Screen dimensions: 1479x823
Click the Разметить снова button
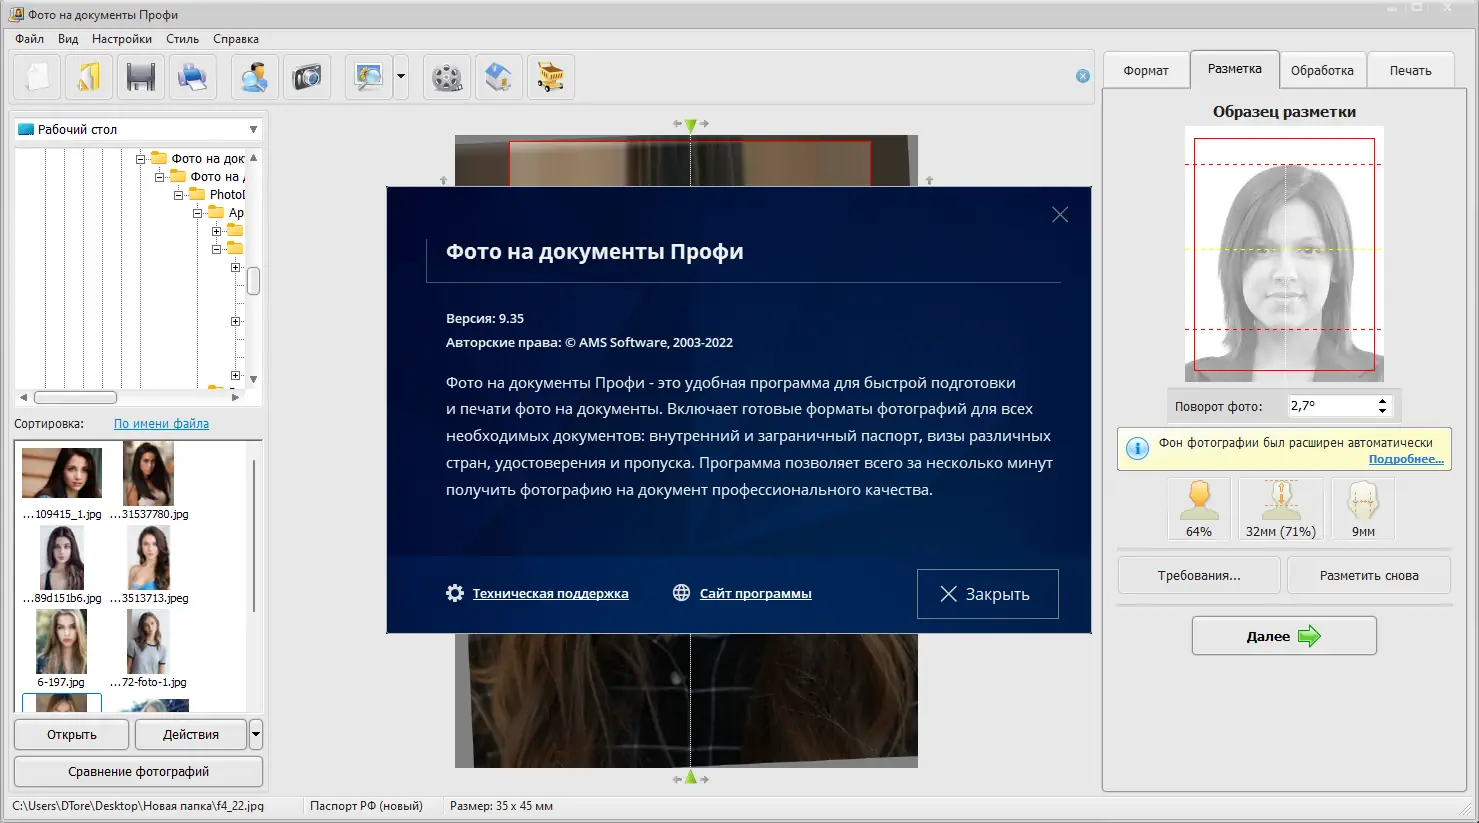tap(1369, 575)
